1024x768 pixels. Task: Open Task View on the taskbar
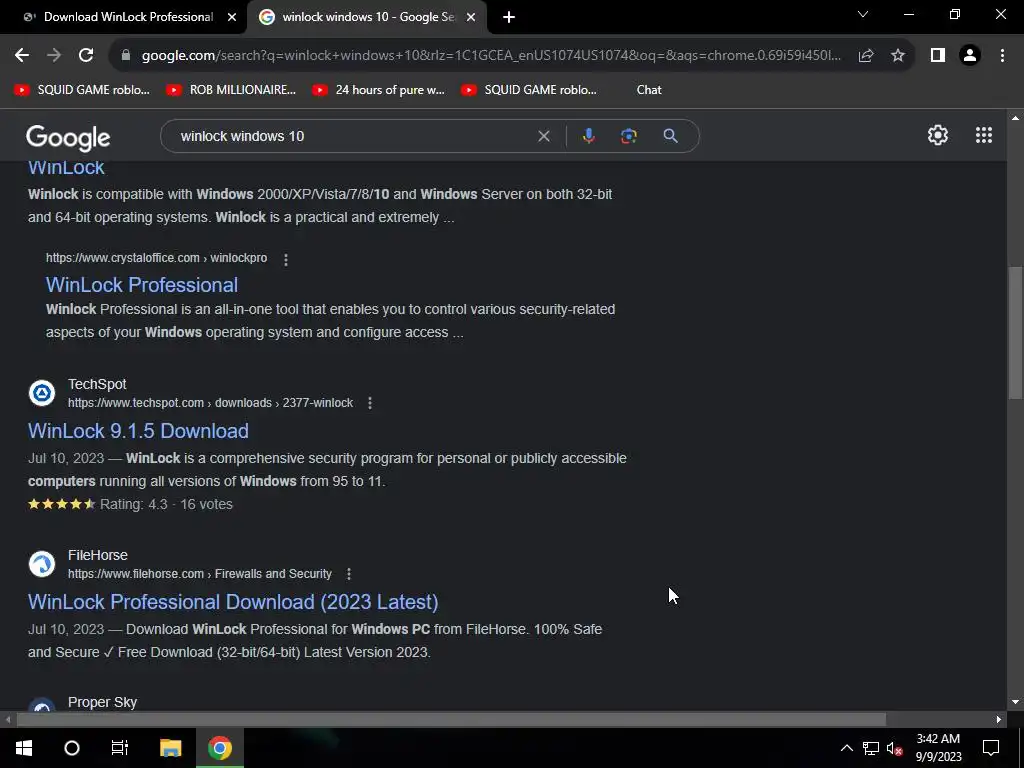click(120, 748)
